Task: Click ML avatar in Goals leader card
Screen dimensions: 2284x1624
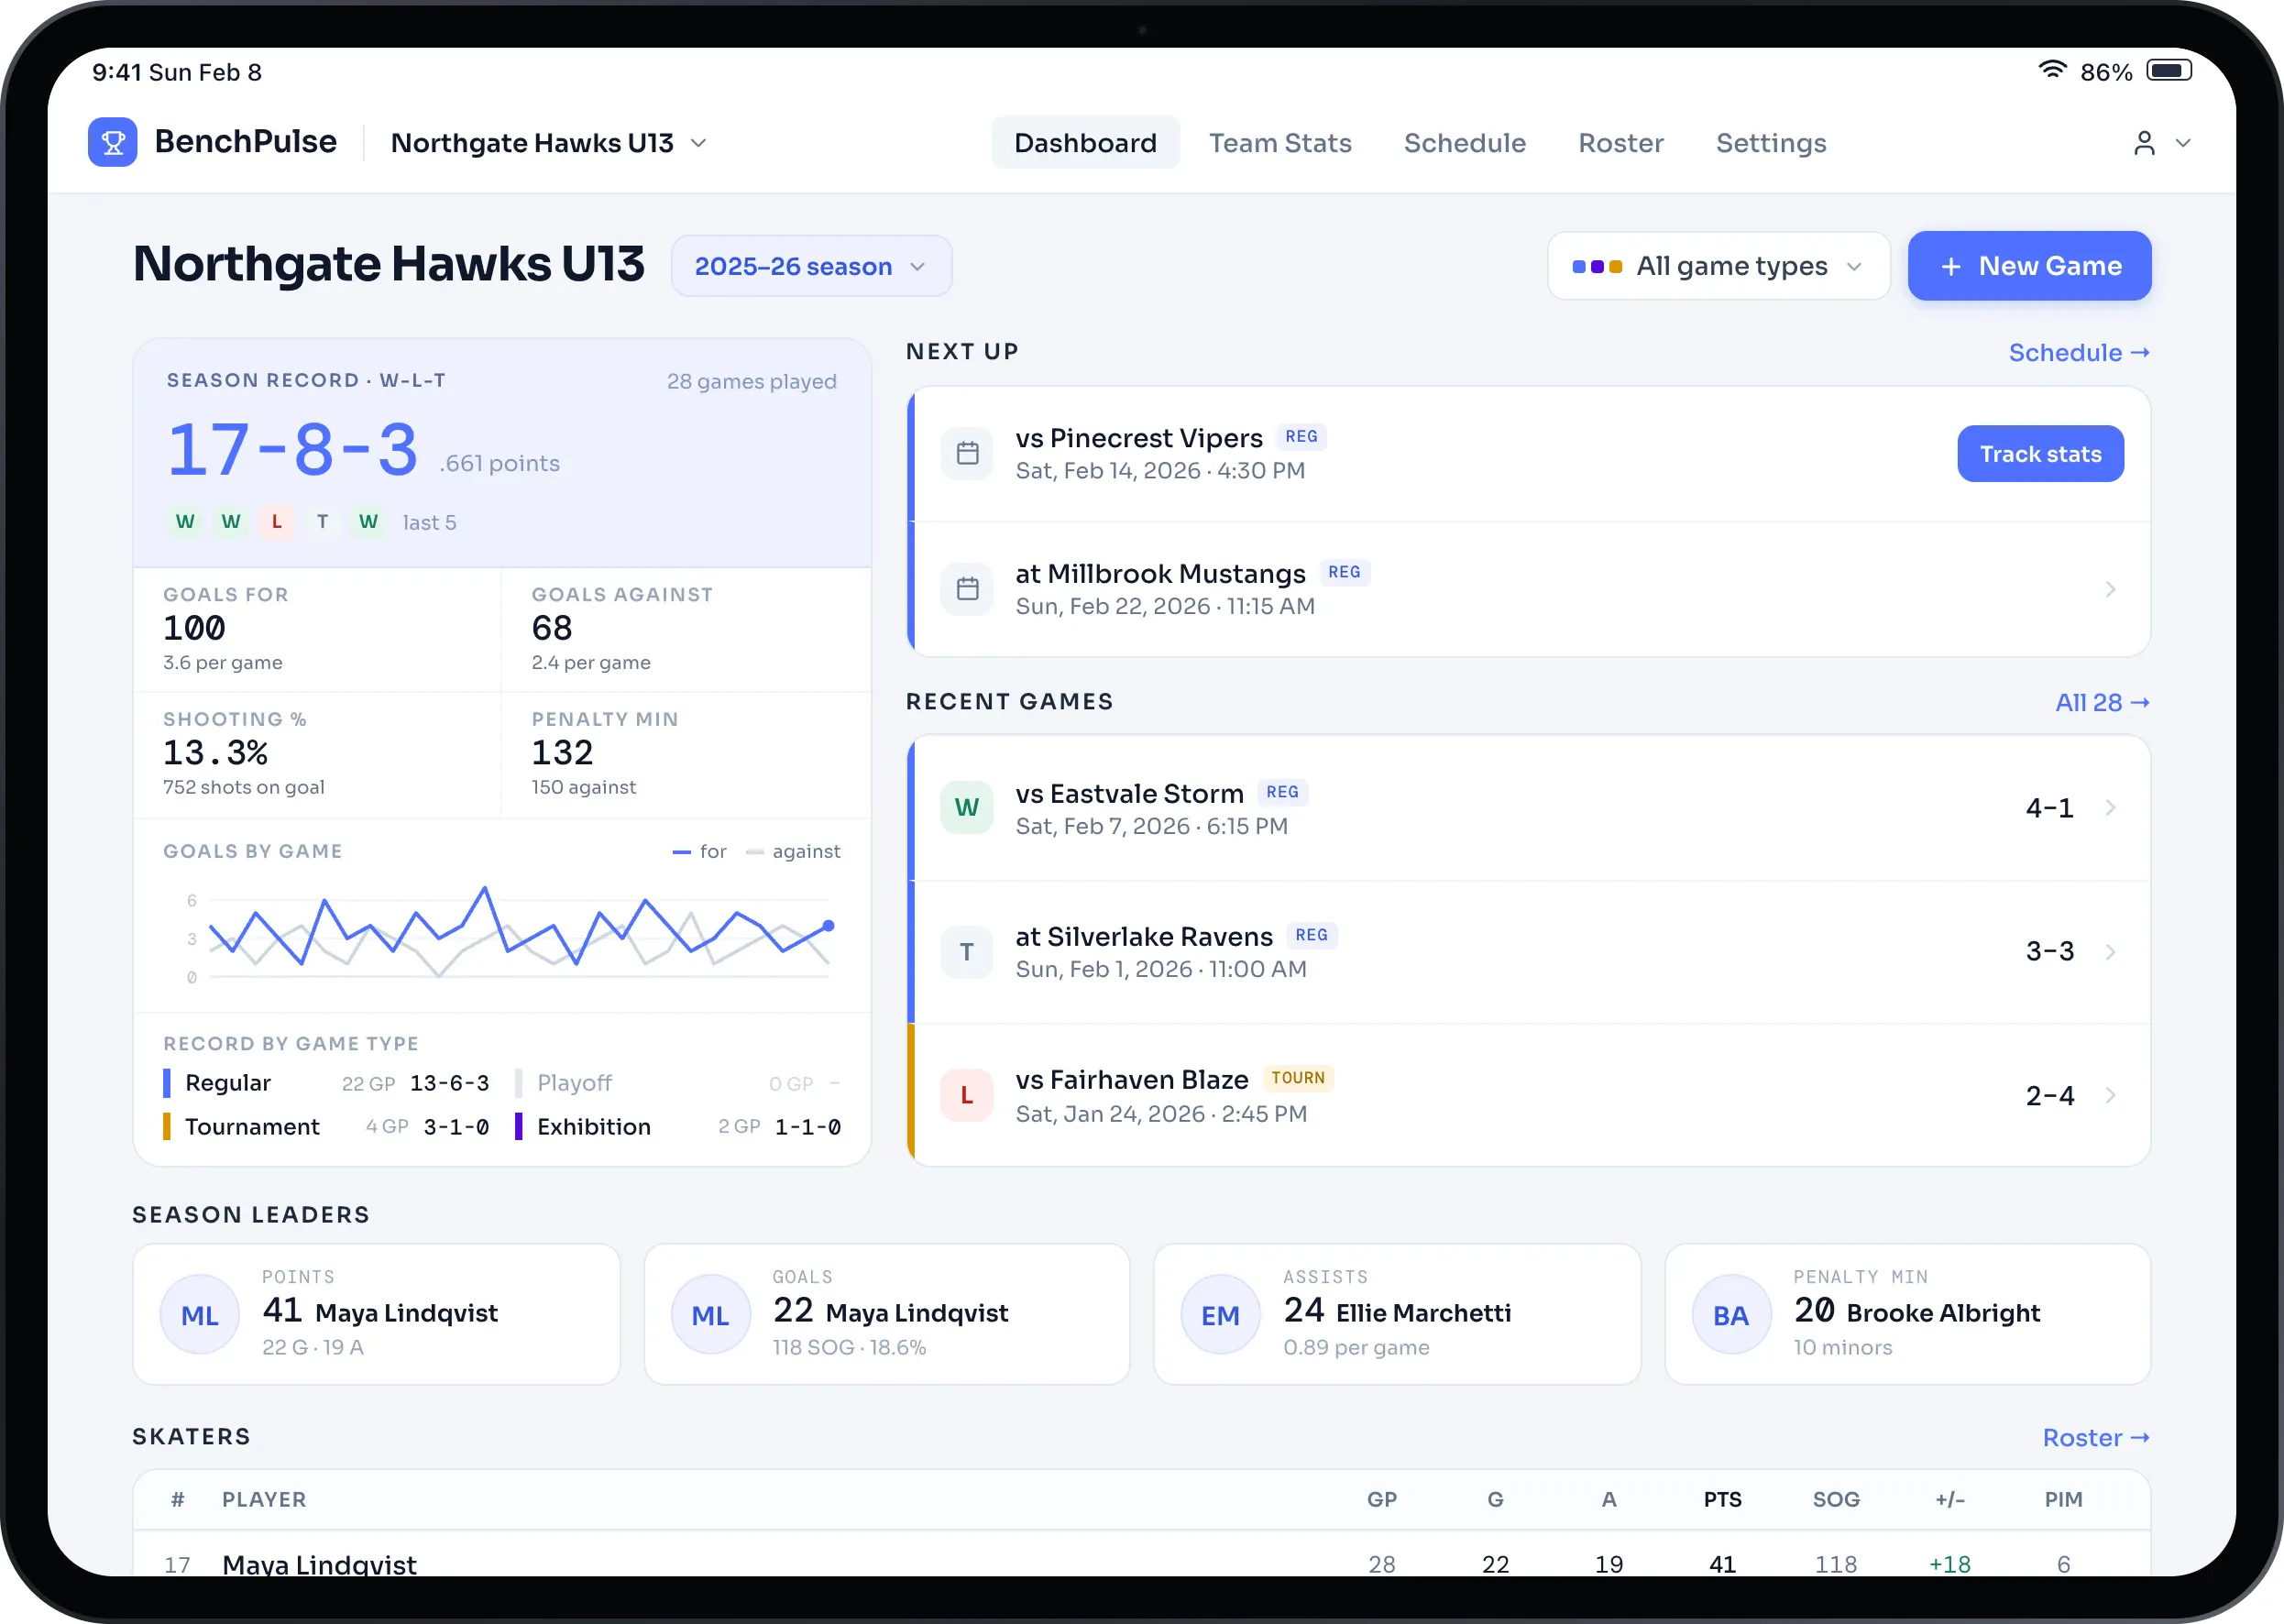Action: pos(710,1315)
